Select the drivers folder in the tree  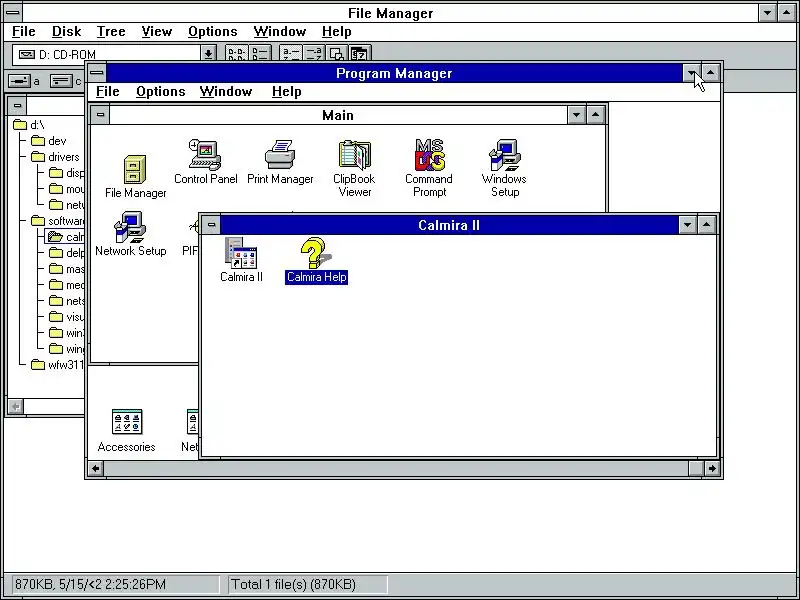pos(55,157)
